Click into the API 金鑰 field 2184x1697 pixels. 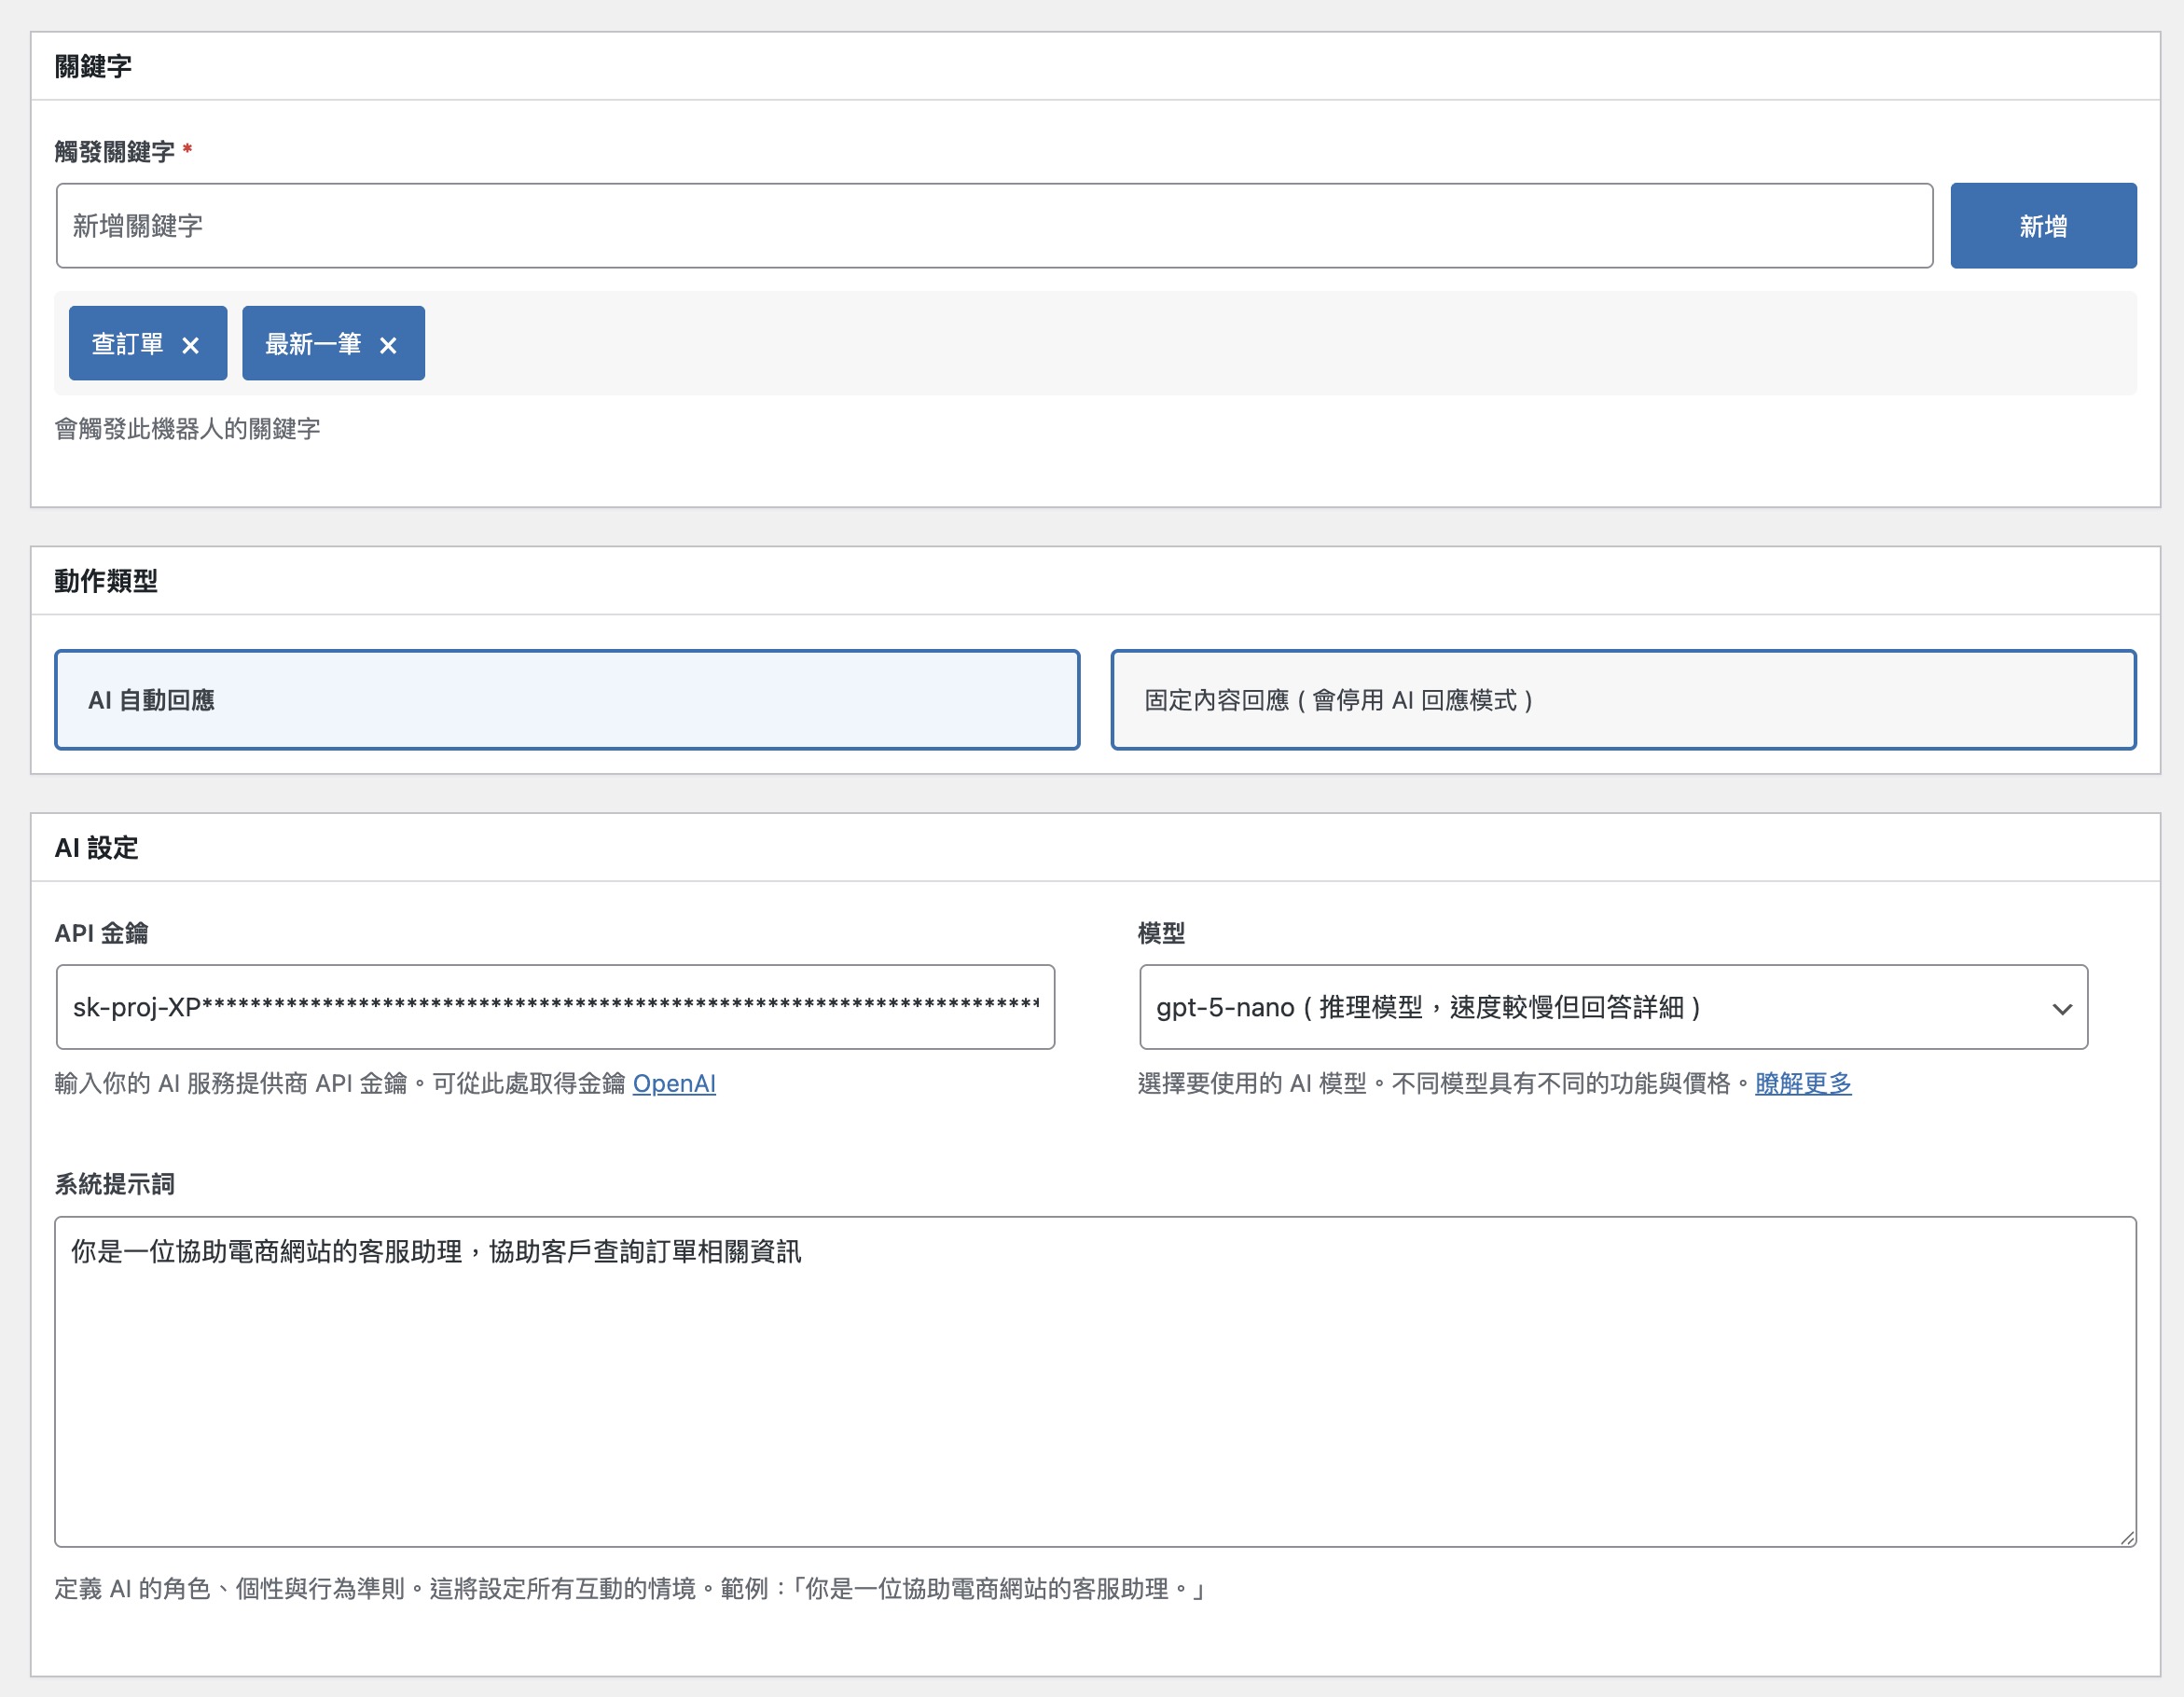coord(555,1007)
